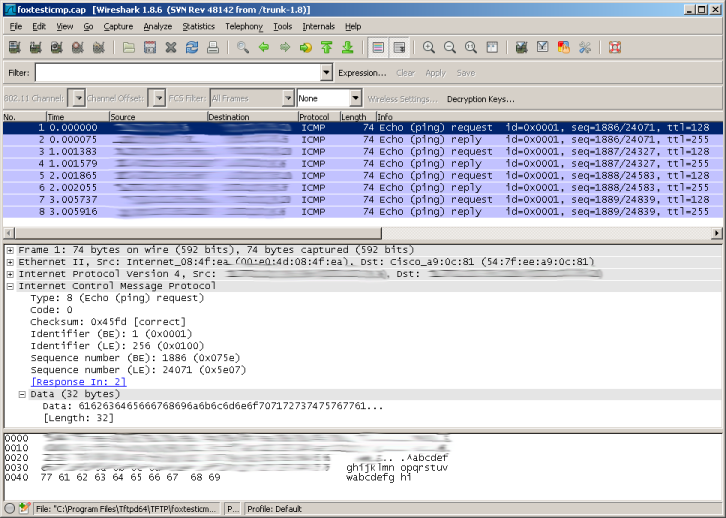726x518 pixels.
Task: Click into the Filter input field
Action: [178, 73]
